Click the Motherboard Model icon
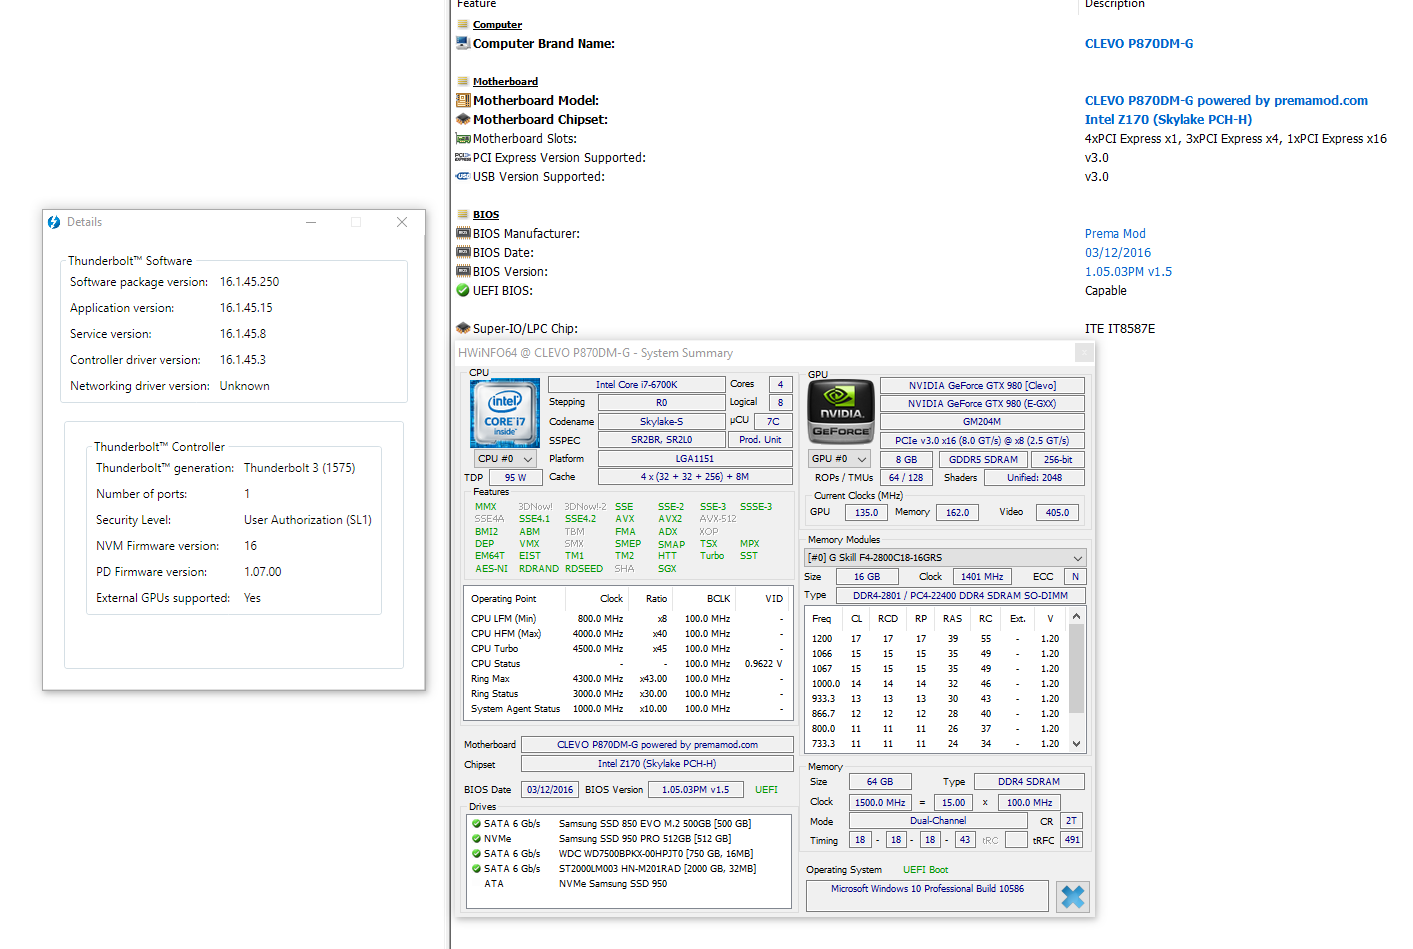Image resolution: width=1413 pixels, height=949 pixels. 463,101
